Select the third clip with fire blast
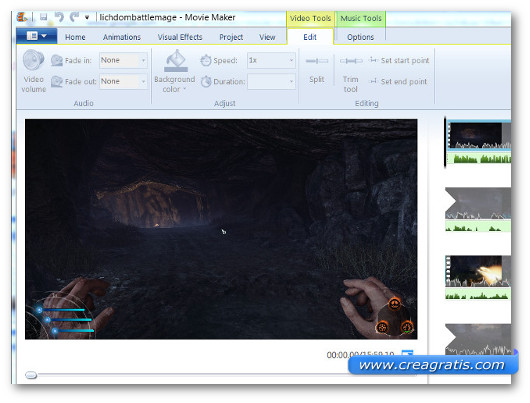This screenshot has height=403, width=530. (x=479, y=271)
